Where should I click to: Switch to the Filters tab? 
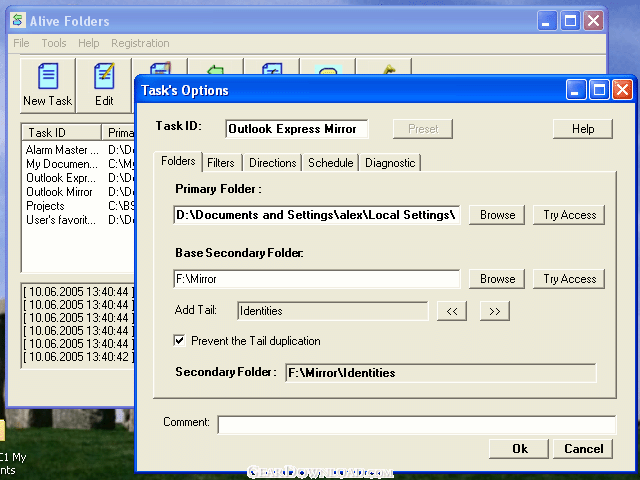[221, 163]
